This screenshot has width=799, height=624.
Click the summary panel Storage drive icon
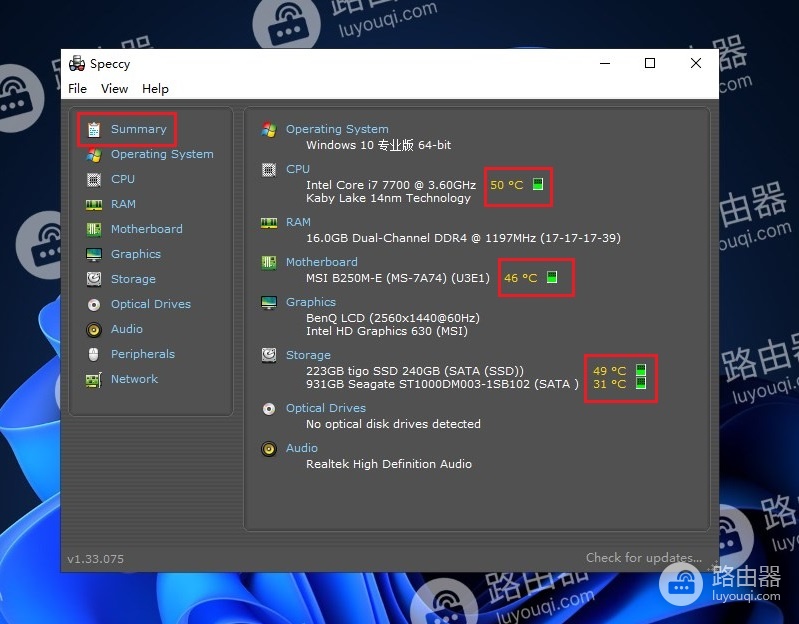pos(269,355)
